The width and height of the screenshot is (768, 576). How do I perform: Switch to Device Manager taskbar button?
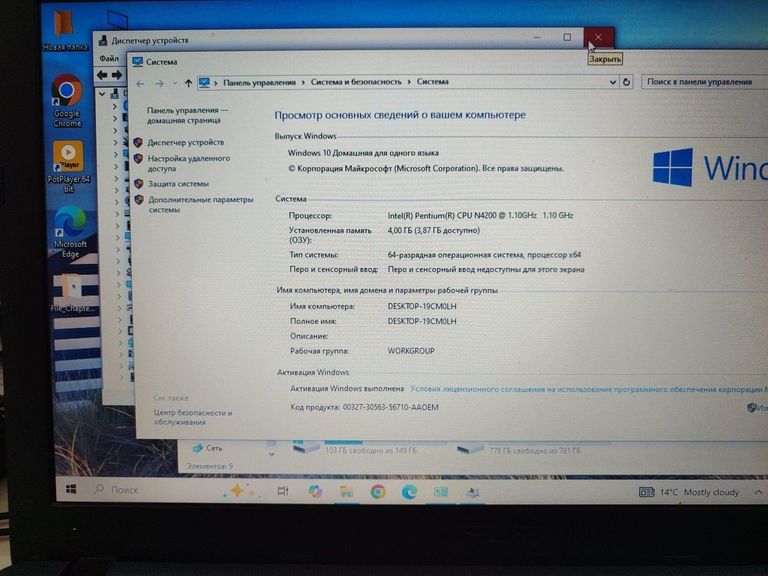pos(472,492)
